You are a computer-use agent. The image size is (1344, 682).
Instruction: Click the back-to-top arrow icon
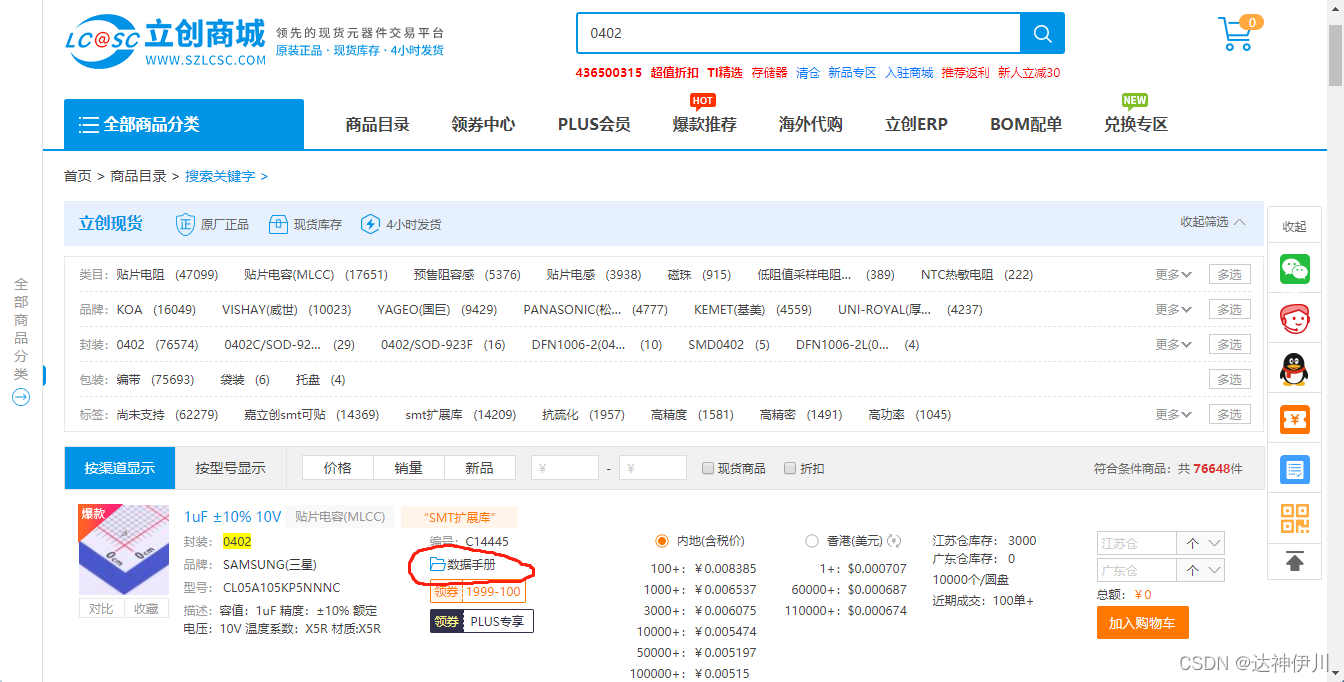point(1295,562)
